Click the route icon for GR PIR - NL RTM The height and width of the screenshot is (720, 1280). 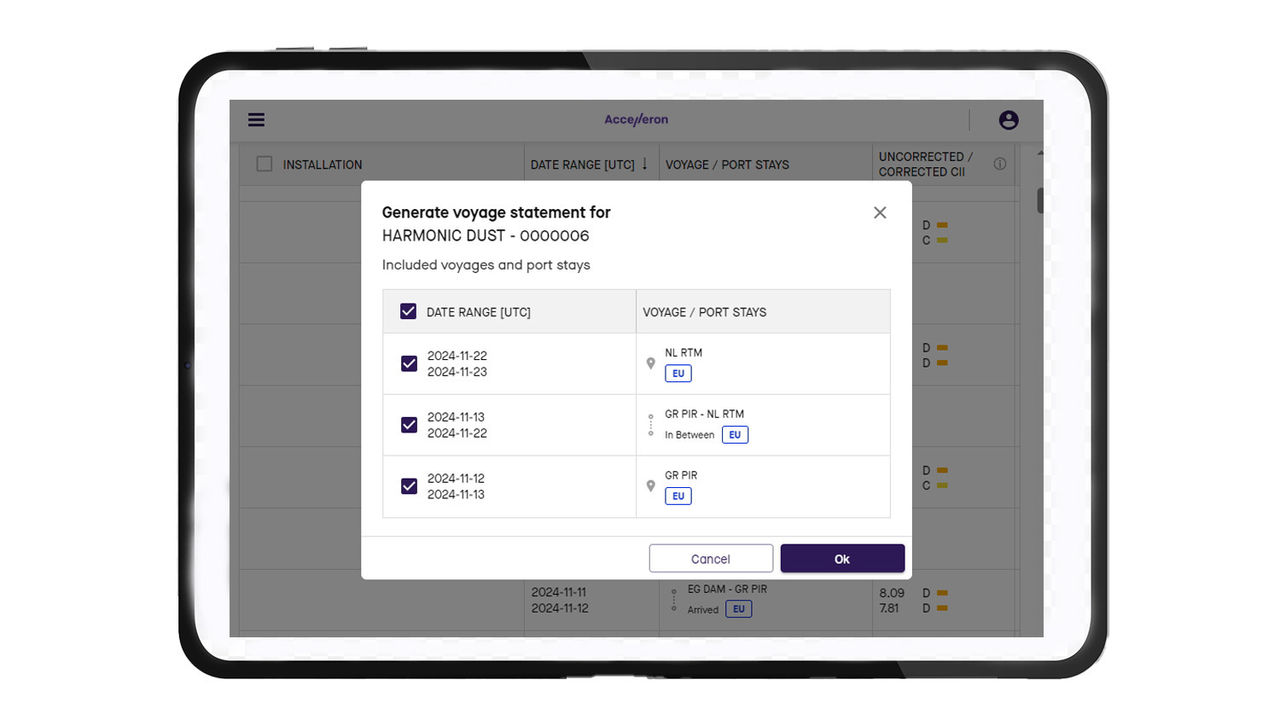coord(651,425)
